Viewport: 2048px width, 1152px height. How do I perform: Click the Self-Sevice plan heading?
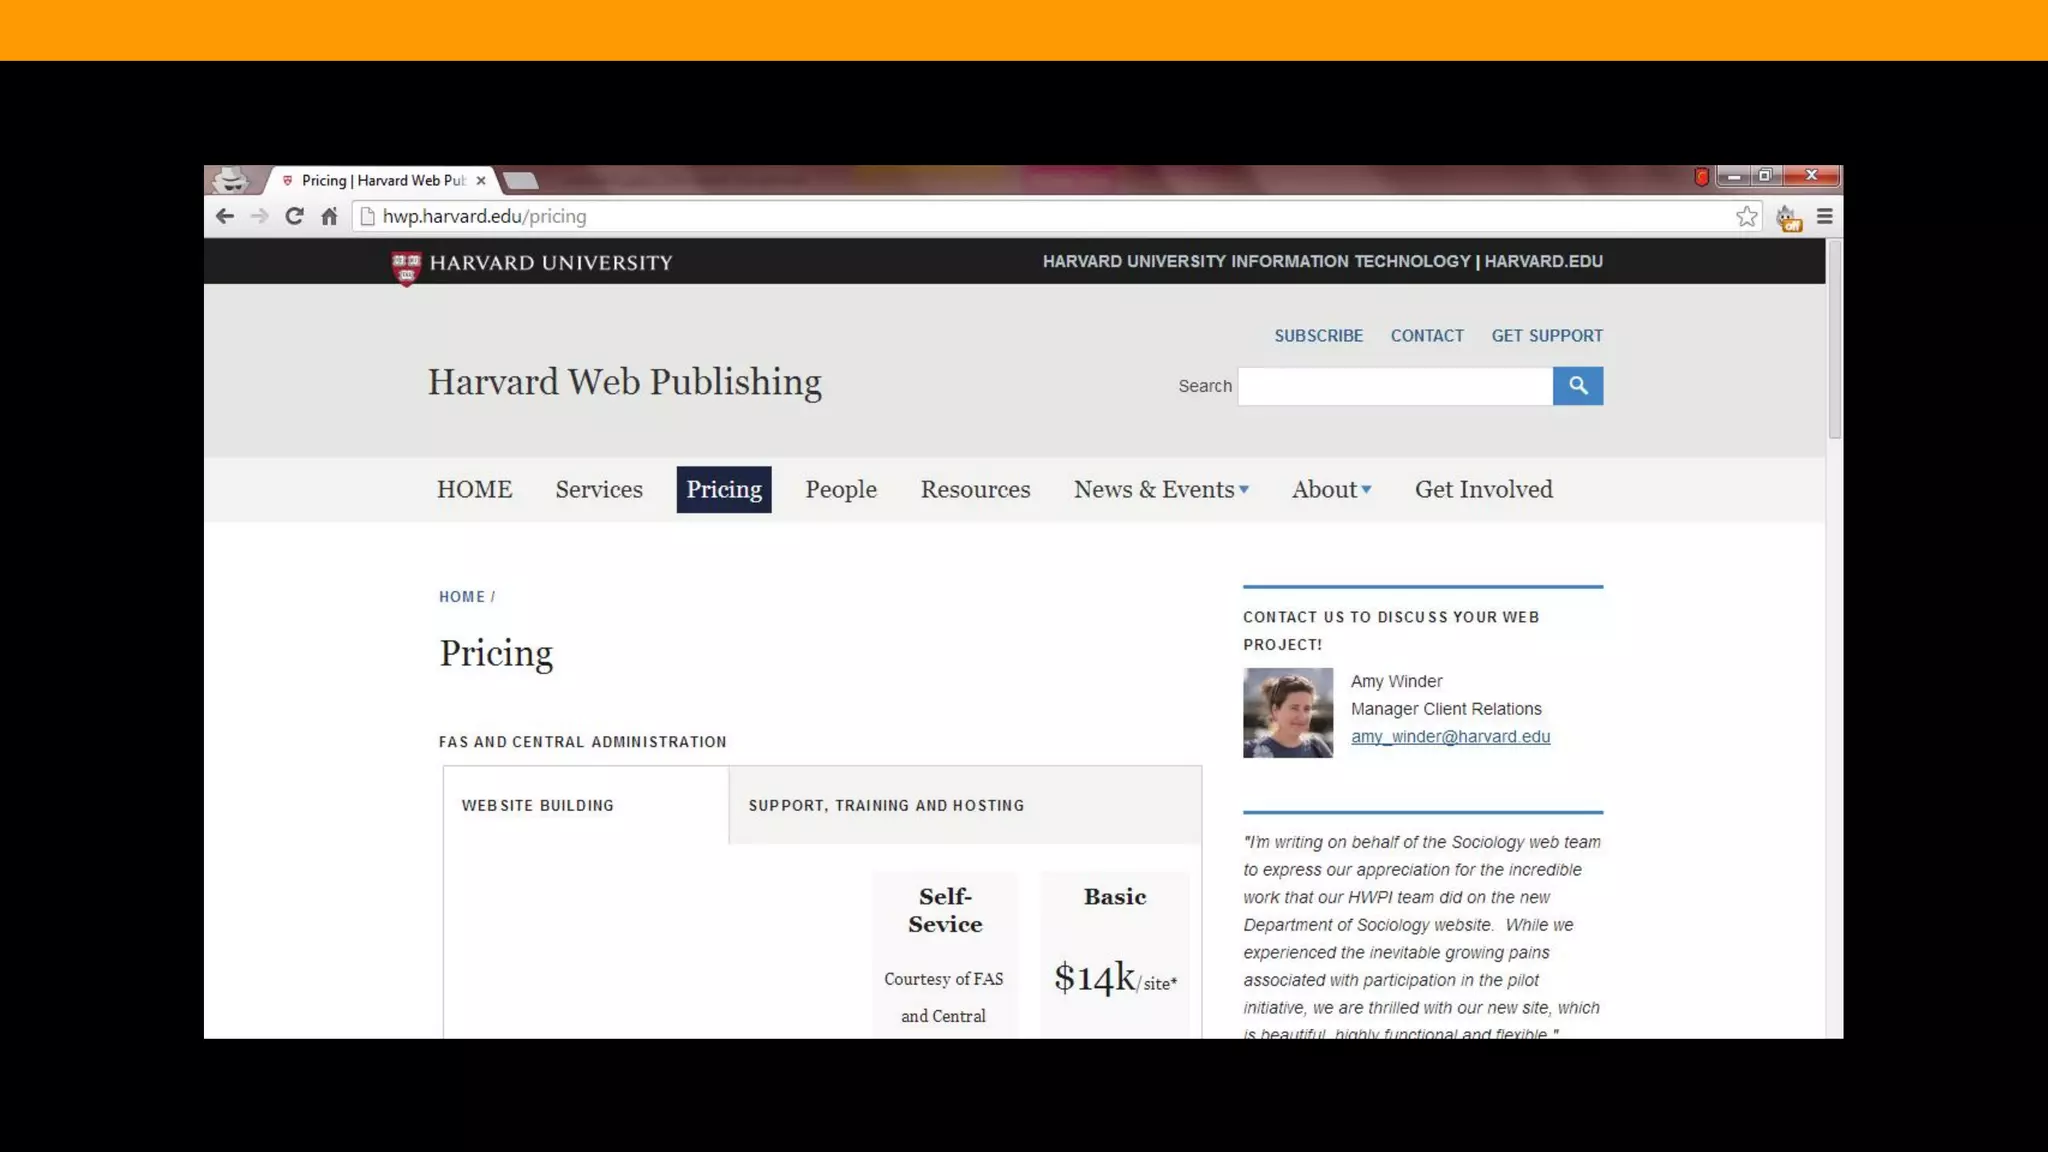[x=945, y=911]
